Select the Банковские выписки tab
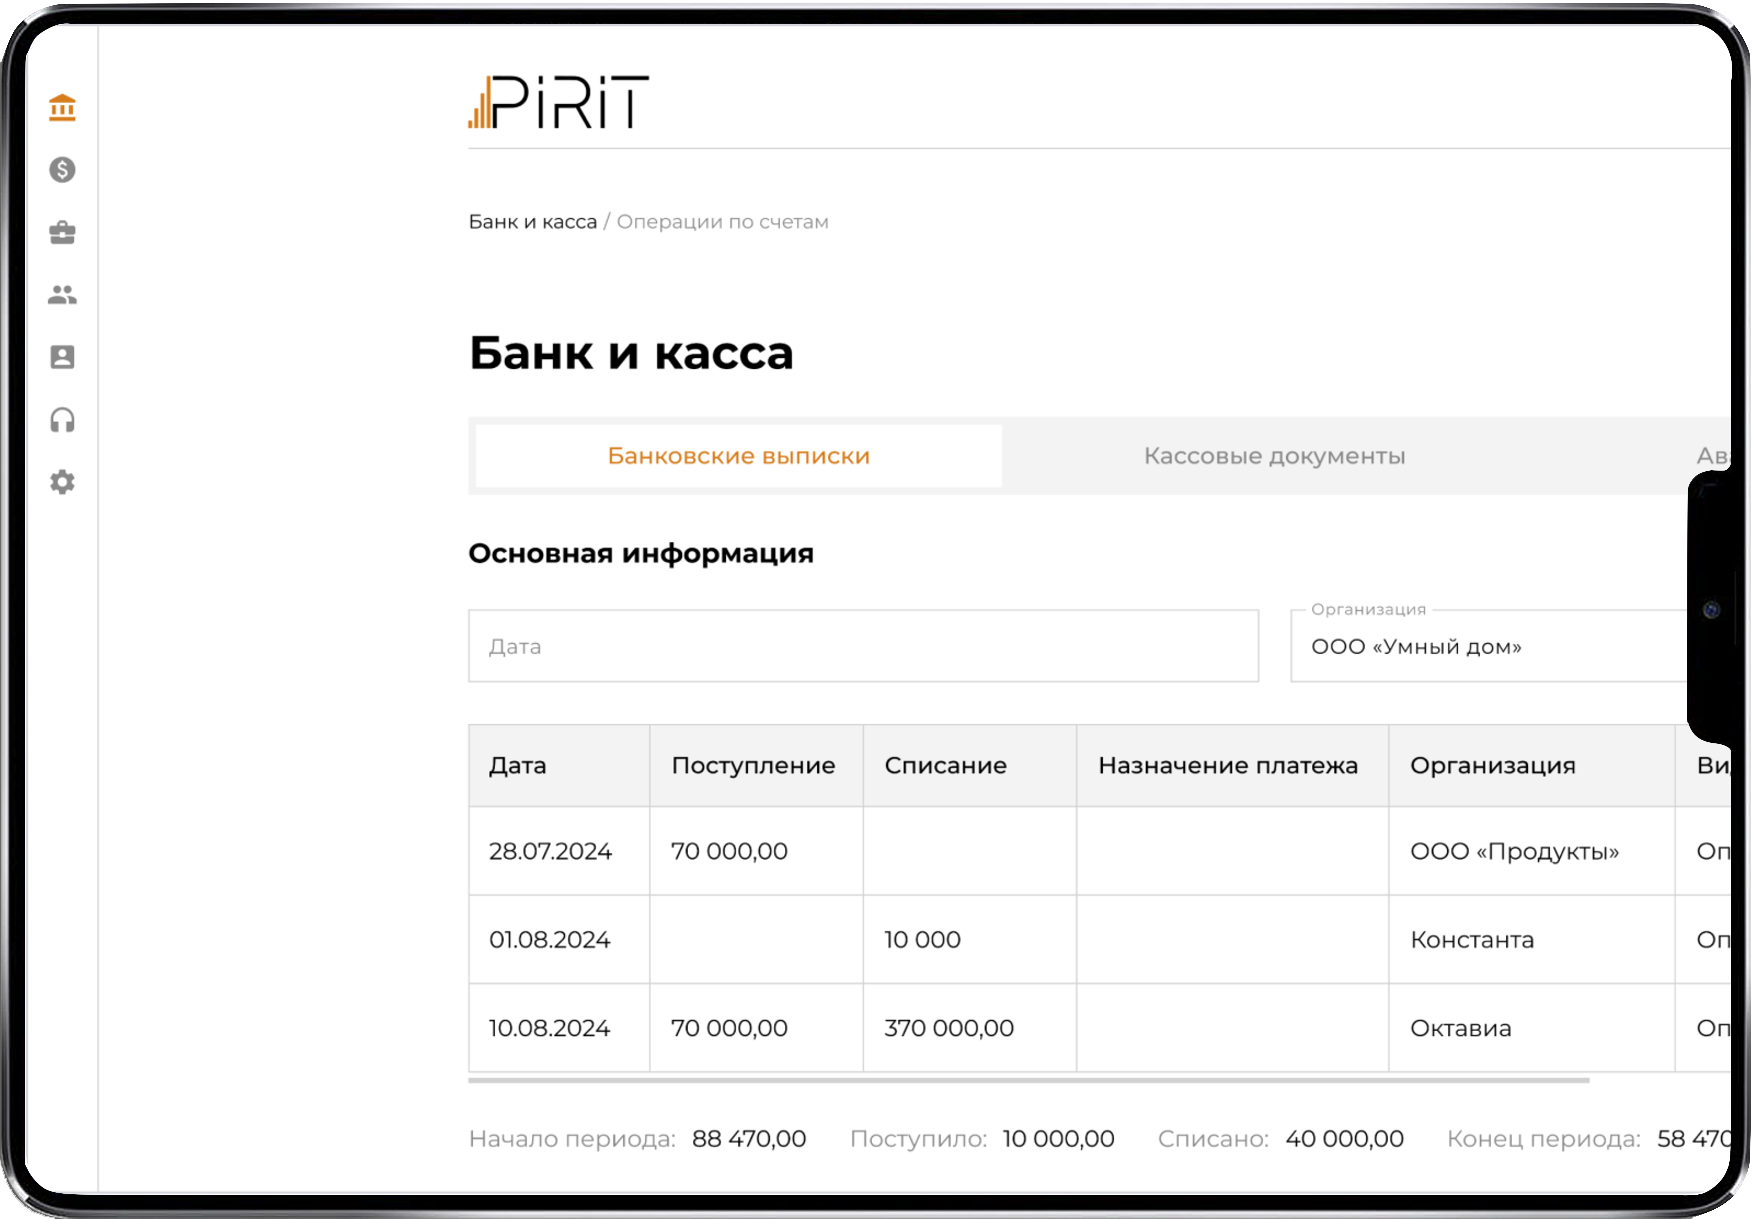This screenshot has height=1219, width=1753. (737, 455)
